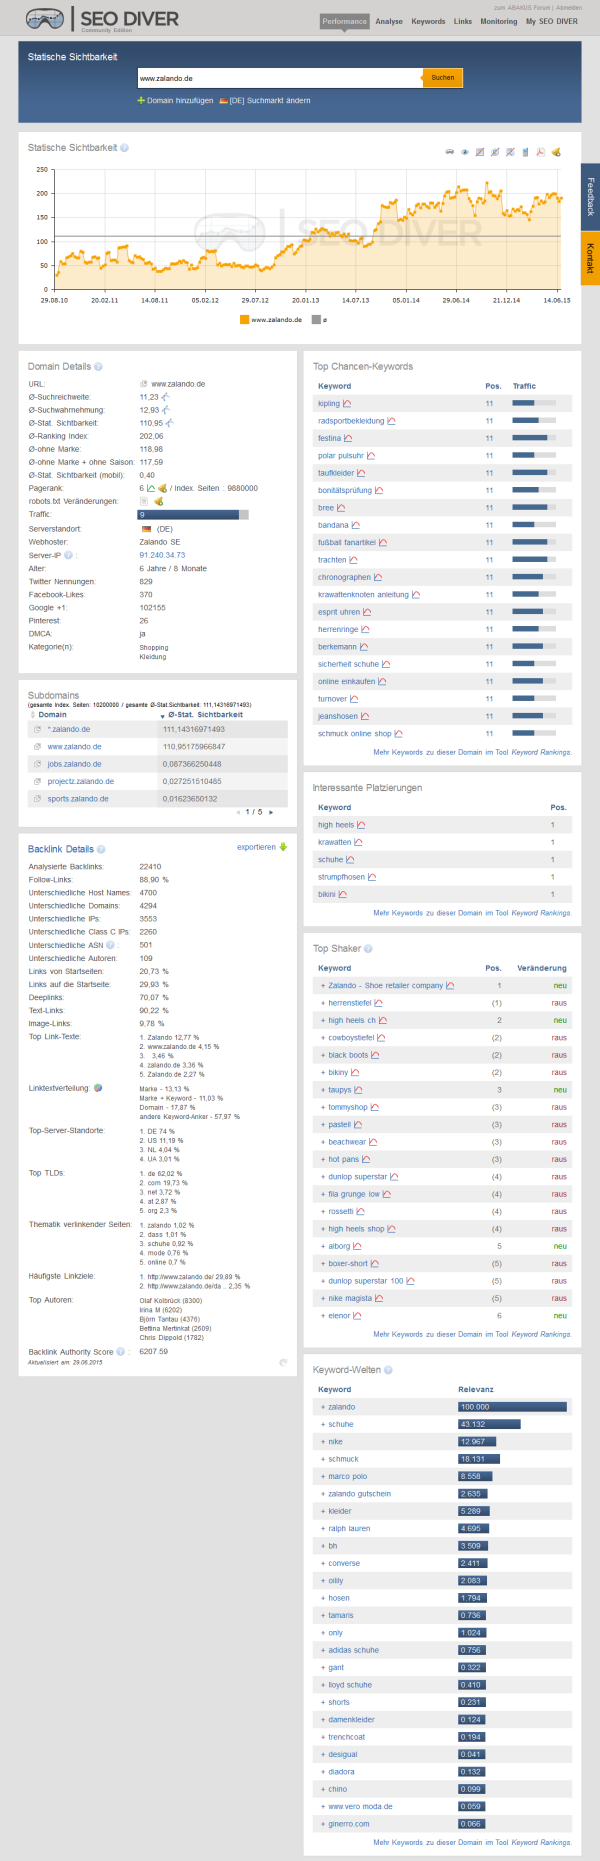Open the Links menu
This screenshot has height=1861, width=600.
[x=463, y=21]
